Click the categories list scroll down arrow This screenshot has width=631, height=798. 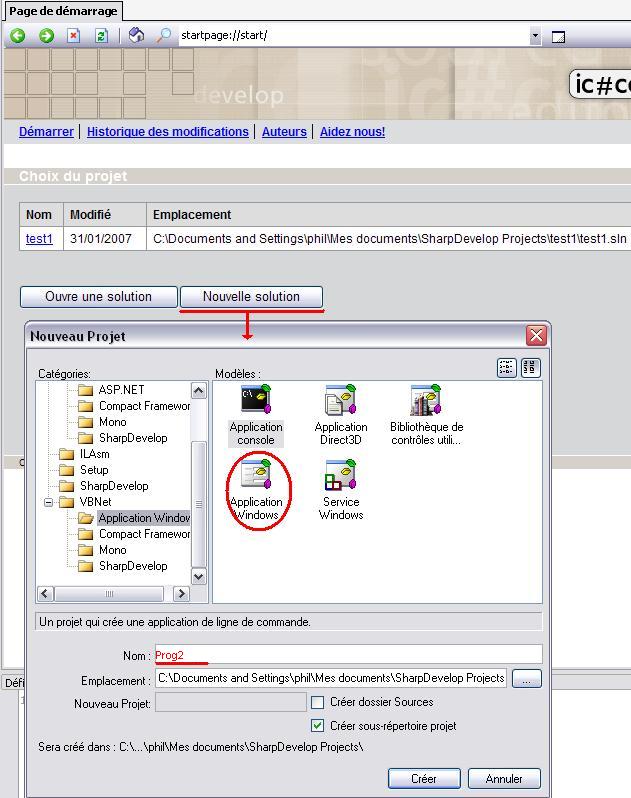point(198,576)
